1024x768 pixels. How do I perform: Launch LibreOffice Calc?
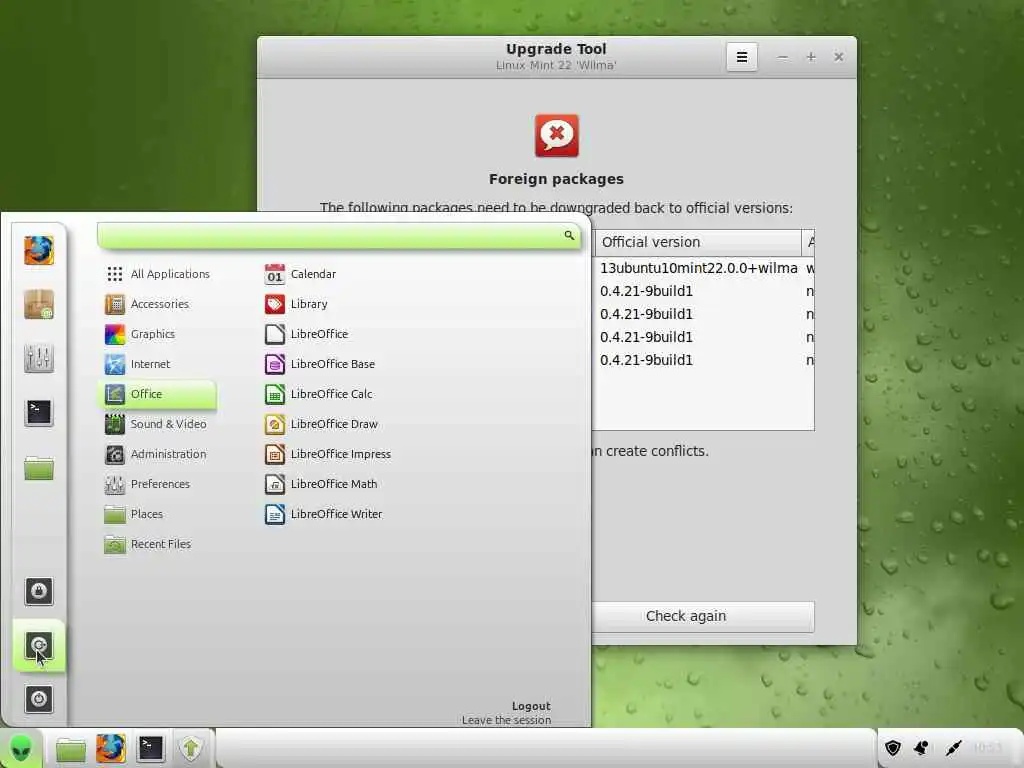[x=319, y=394]
